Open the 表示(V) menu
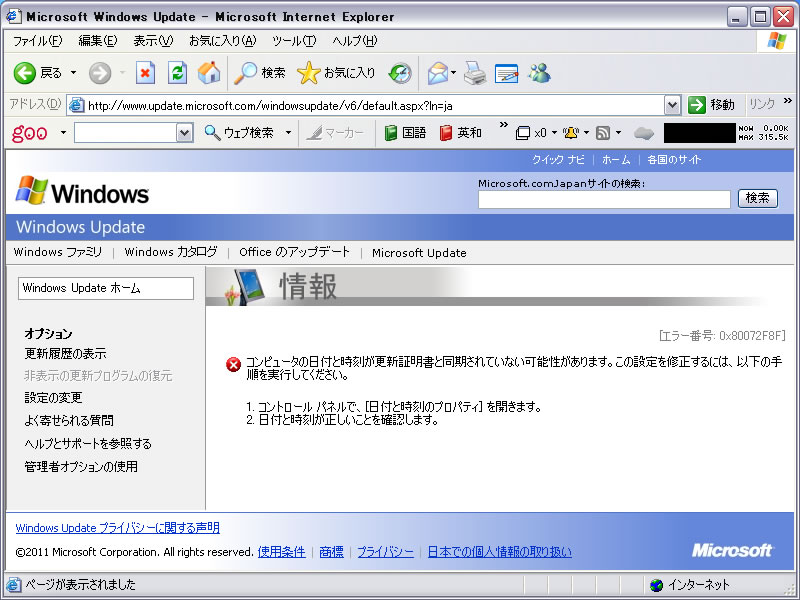 click(x=153, y=41)
